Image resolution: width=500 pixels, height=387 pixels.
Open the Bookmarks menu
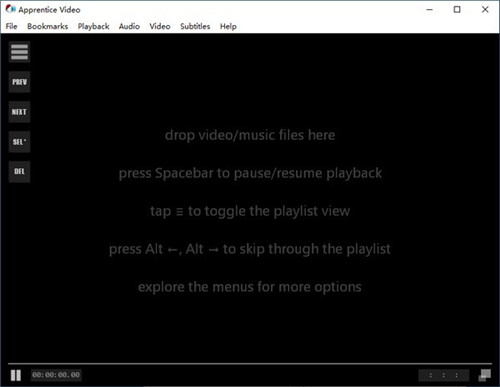tap(47, 26)
